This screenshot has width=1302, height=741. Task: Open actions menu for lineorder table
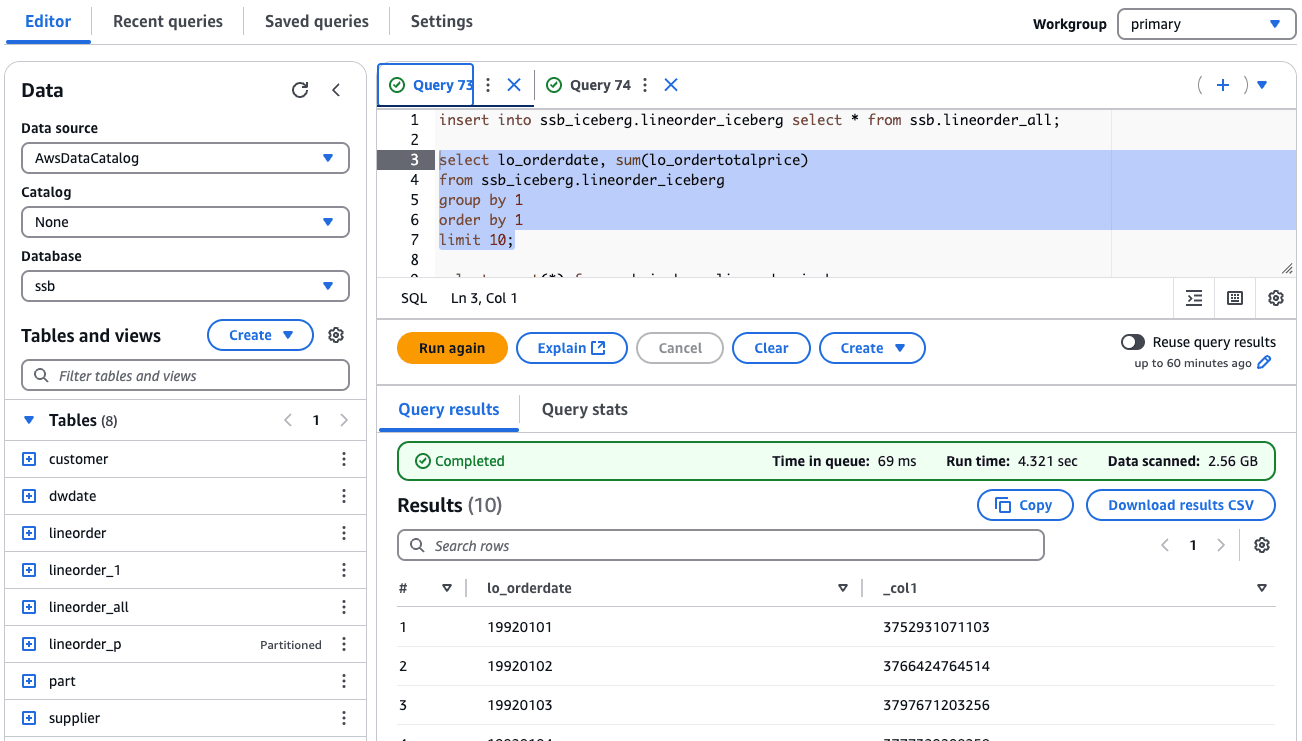tap(344, 533)
